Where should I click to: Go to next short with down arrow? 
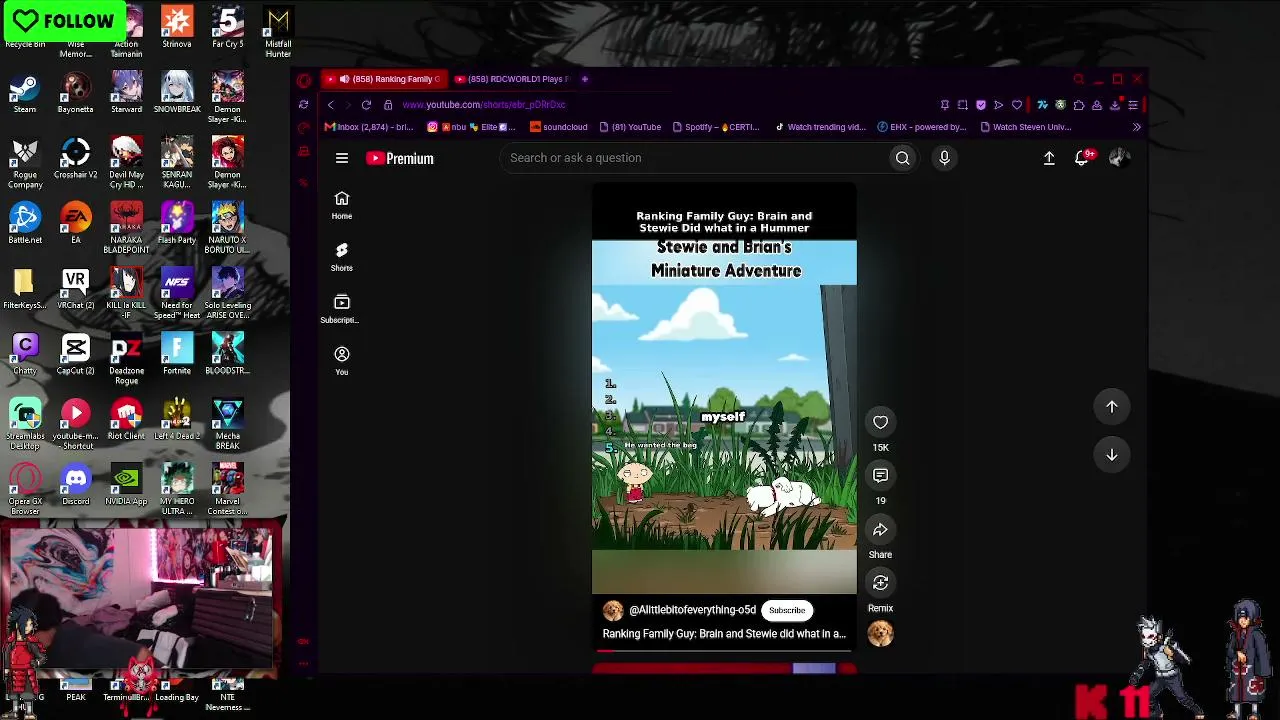point(1111,454)
